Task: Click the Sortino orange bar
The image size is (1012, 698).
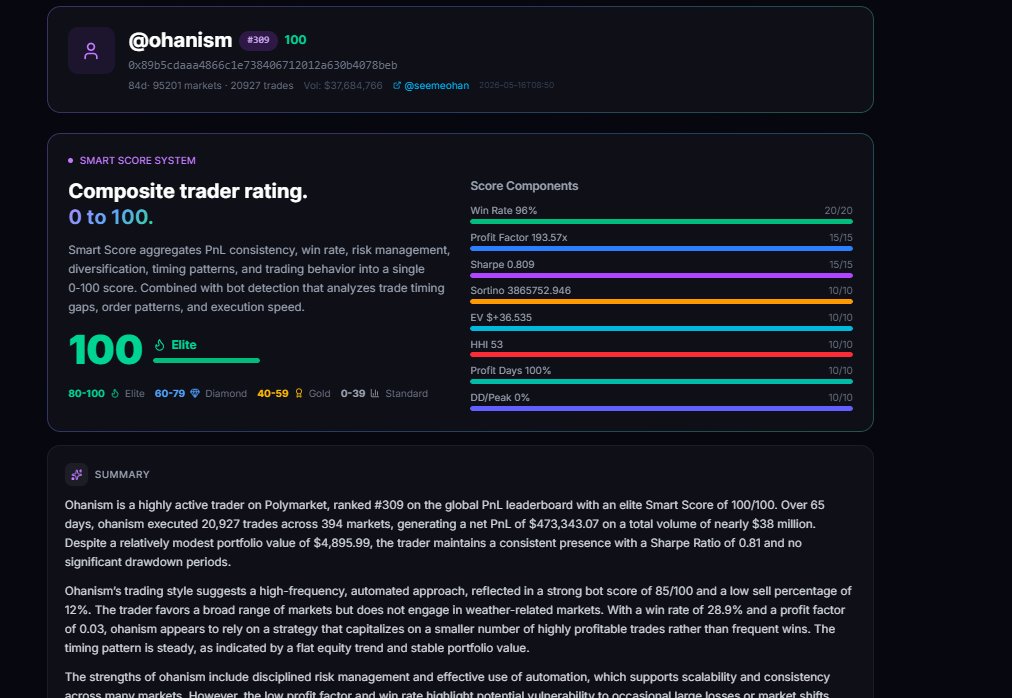Action: 662,302
